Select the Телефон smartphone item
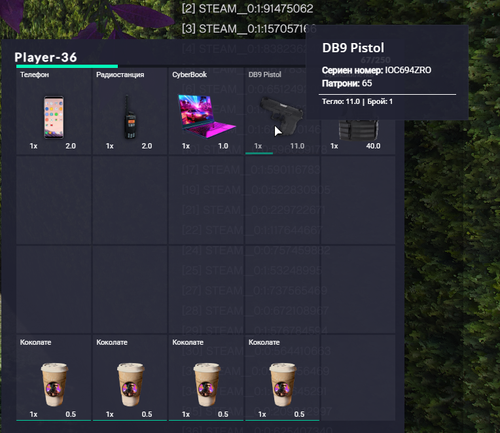 click(x=54, y=117)
